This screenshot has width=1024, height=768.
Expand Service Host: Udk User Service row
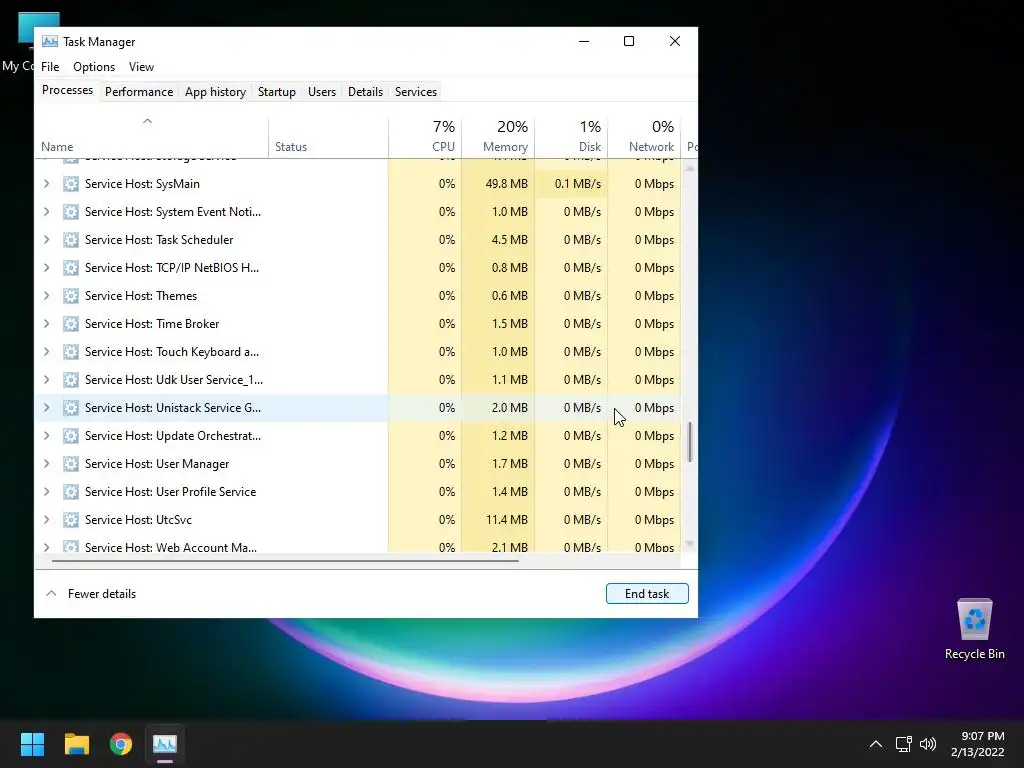tap(46, 380)
